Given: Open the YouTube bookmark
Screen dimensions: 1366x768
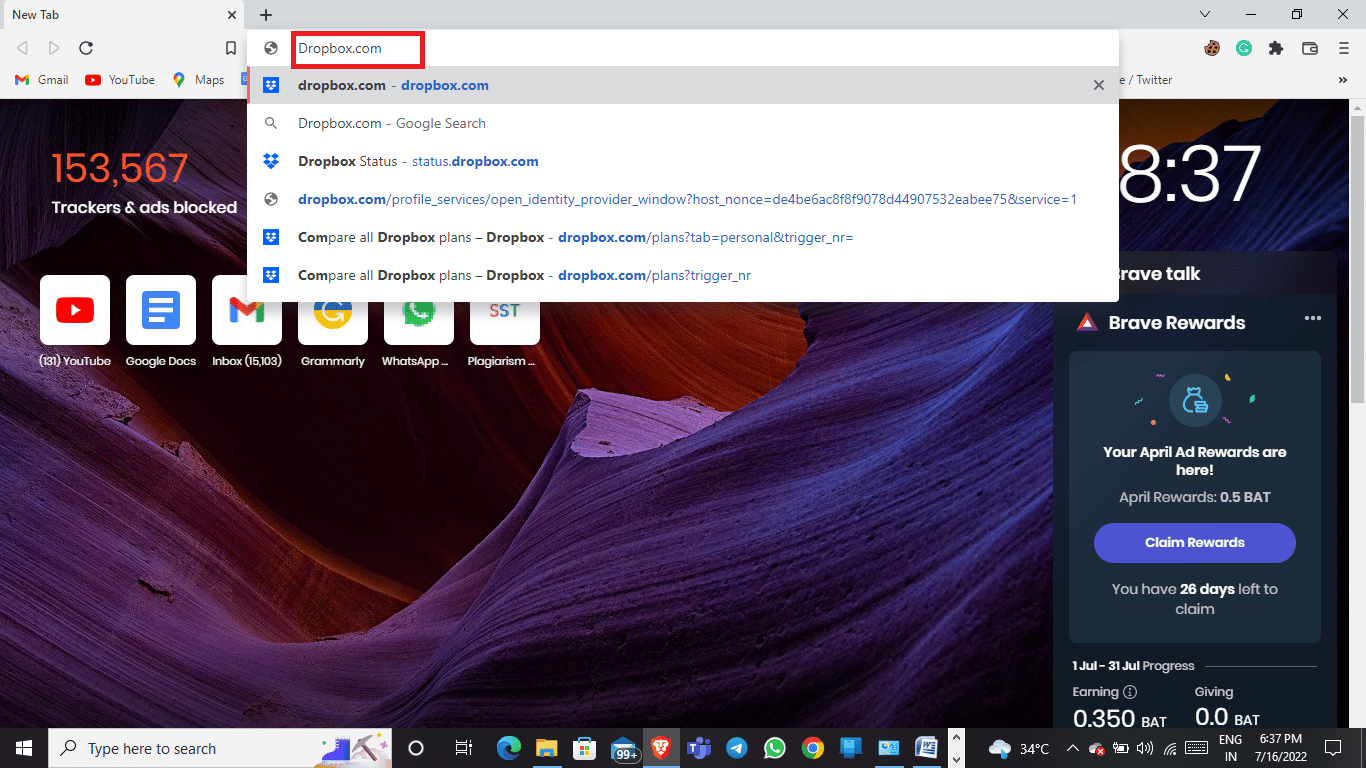Looking at the screenshot, I should pos(120,80).
